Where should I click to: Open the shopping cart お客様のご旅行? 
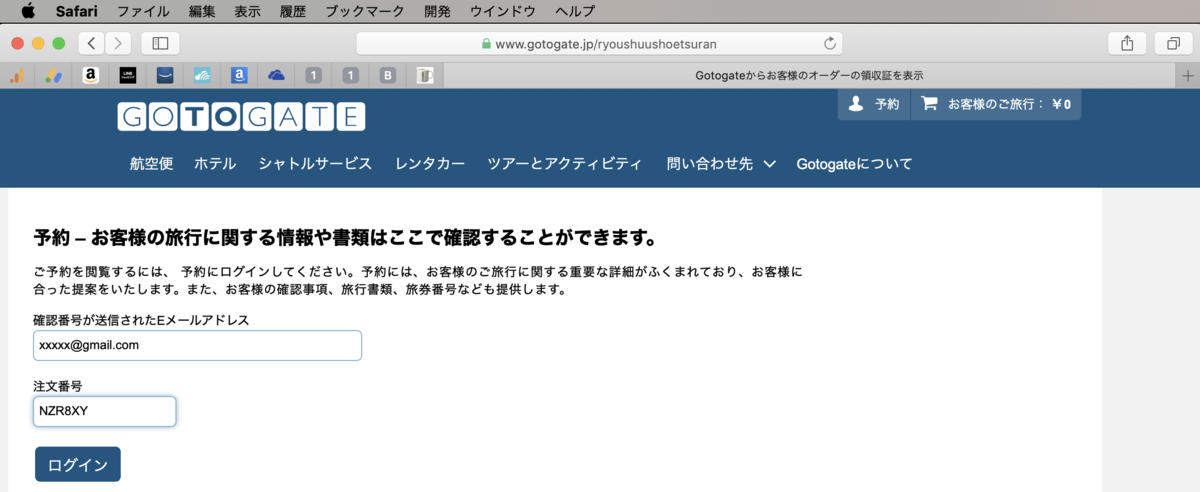coord(996,104)
